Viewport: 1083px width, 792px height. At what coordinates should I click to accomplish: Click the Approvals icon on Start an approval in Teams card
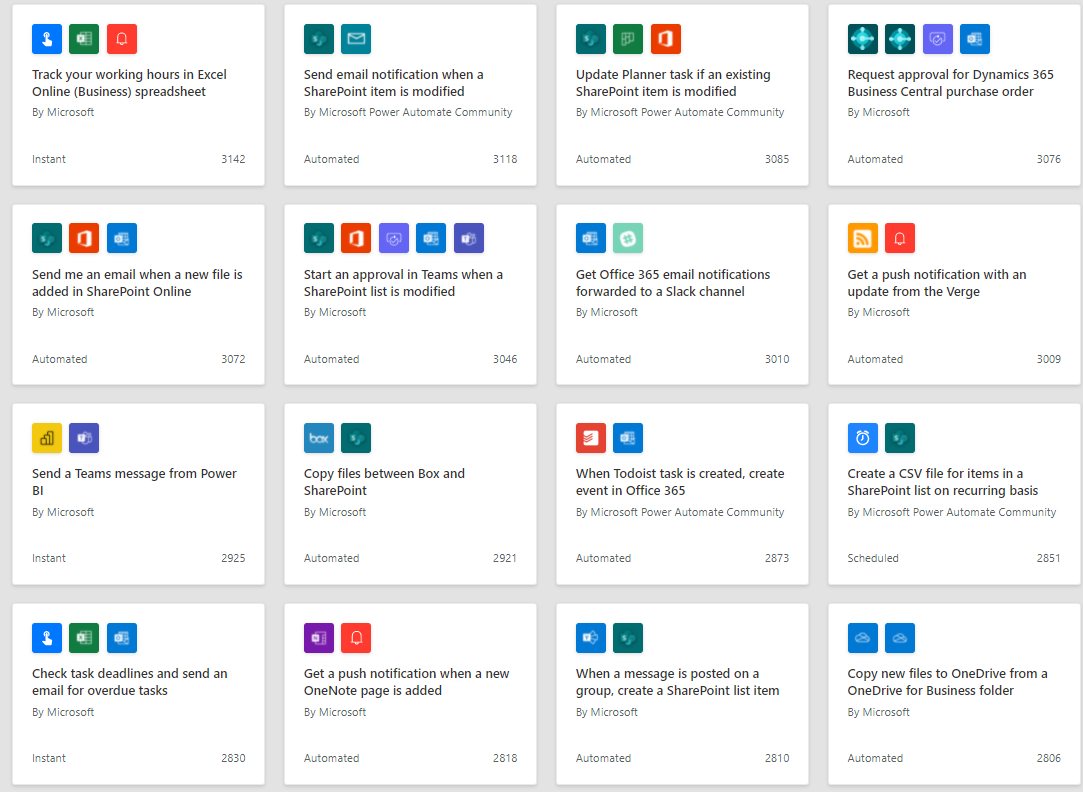[394, 238]
